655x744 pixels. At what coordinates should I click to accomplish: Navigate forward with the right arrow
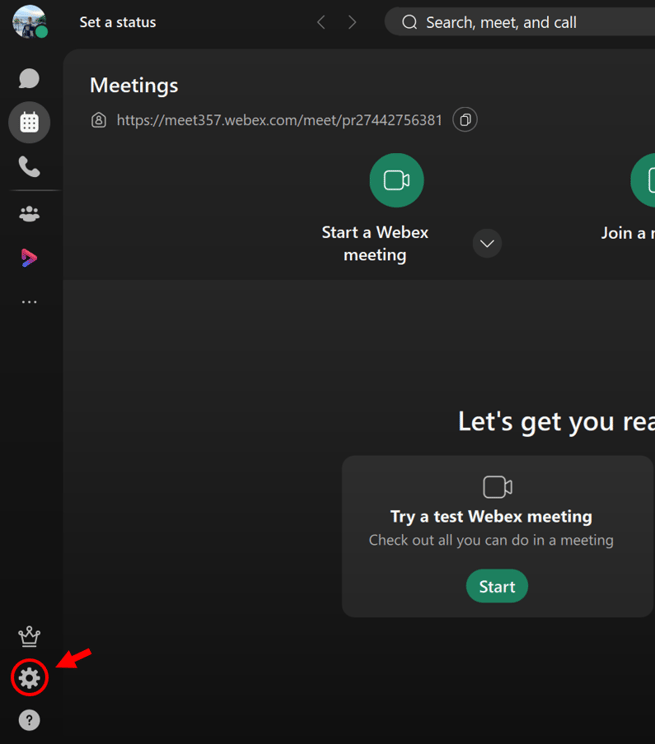[352, 22]
